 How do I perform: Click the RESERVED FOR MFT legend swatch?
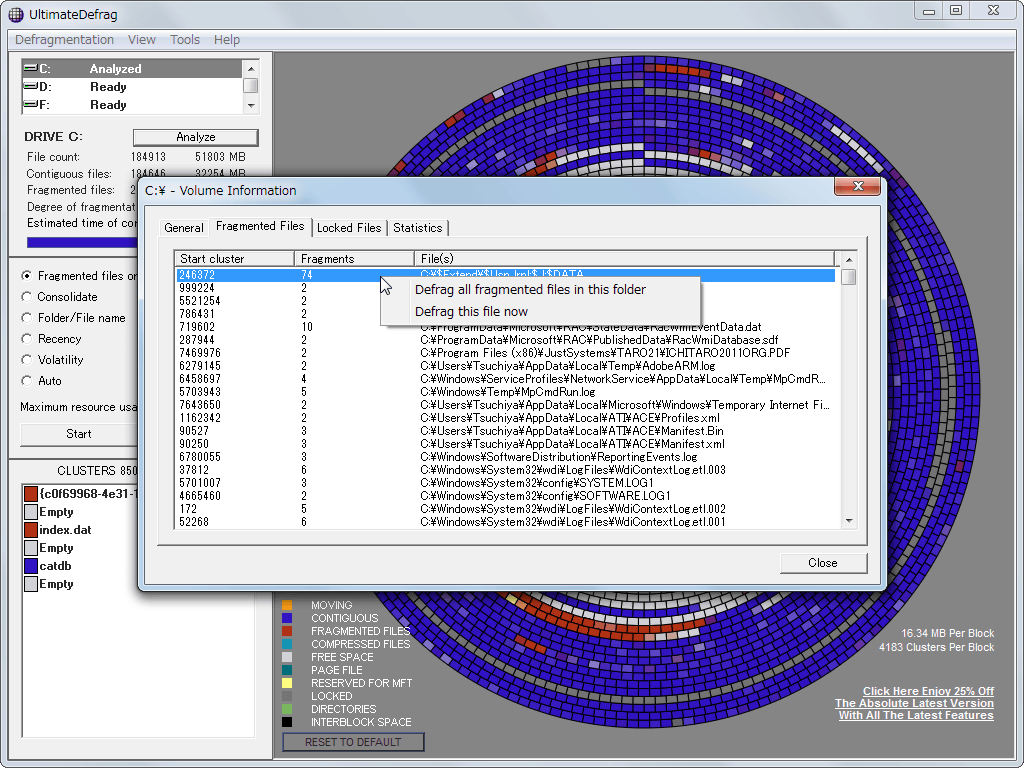287,684
